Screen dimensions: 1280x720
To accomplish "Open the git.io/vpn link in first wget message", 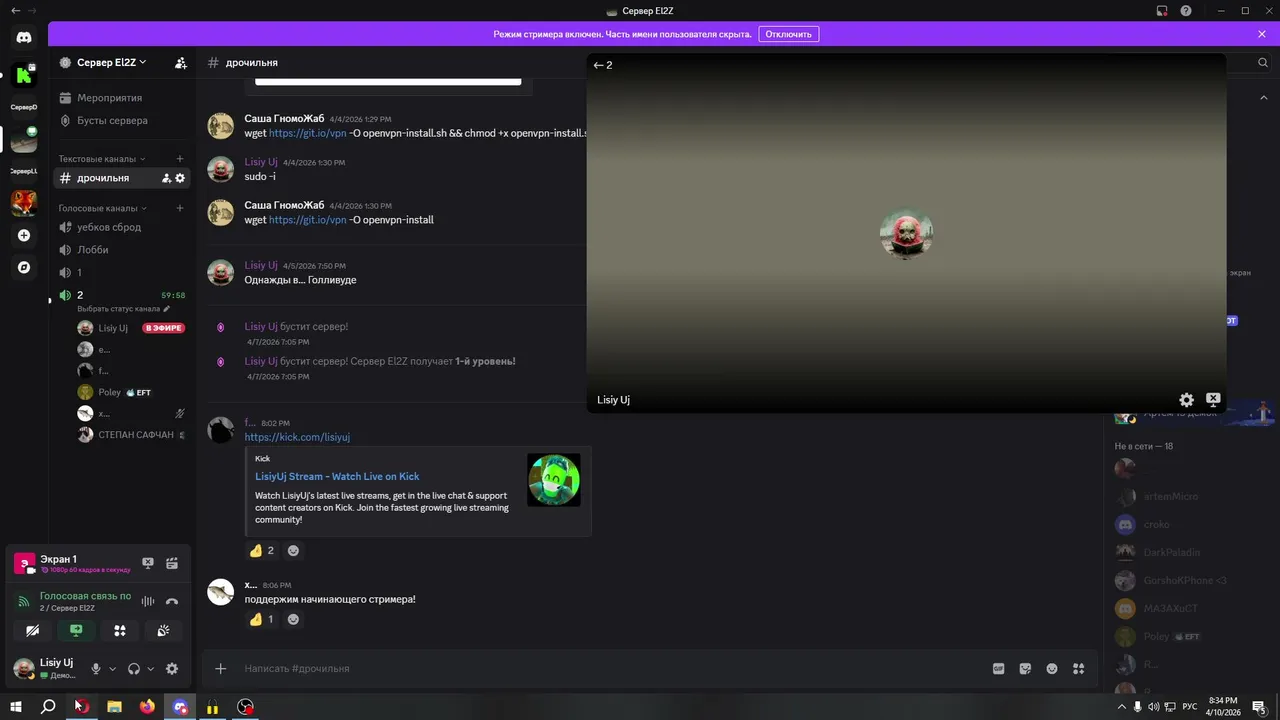I will coord(308,133).
